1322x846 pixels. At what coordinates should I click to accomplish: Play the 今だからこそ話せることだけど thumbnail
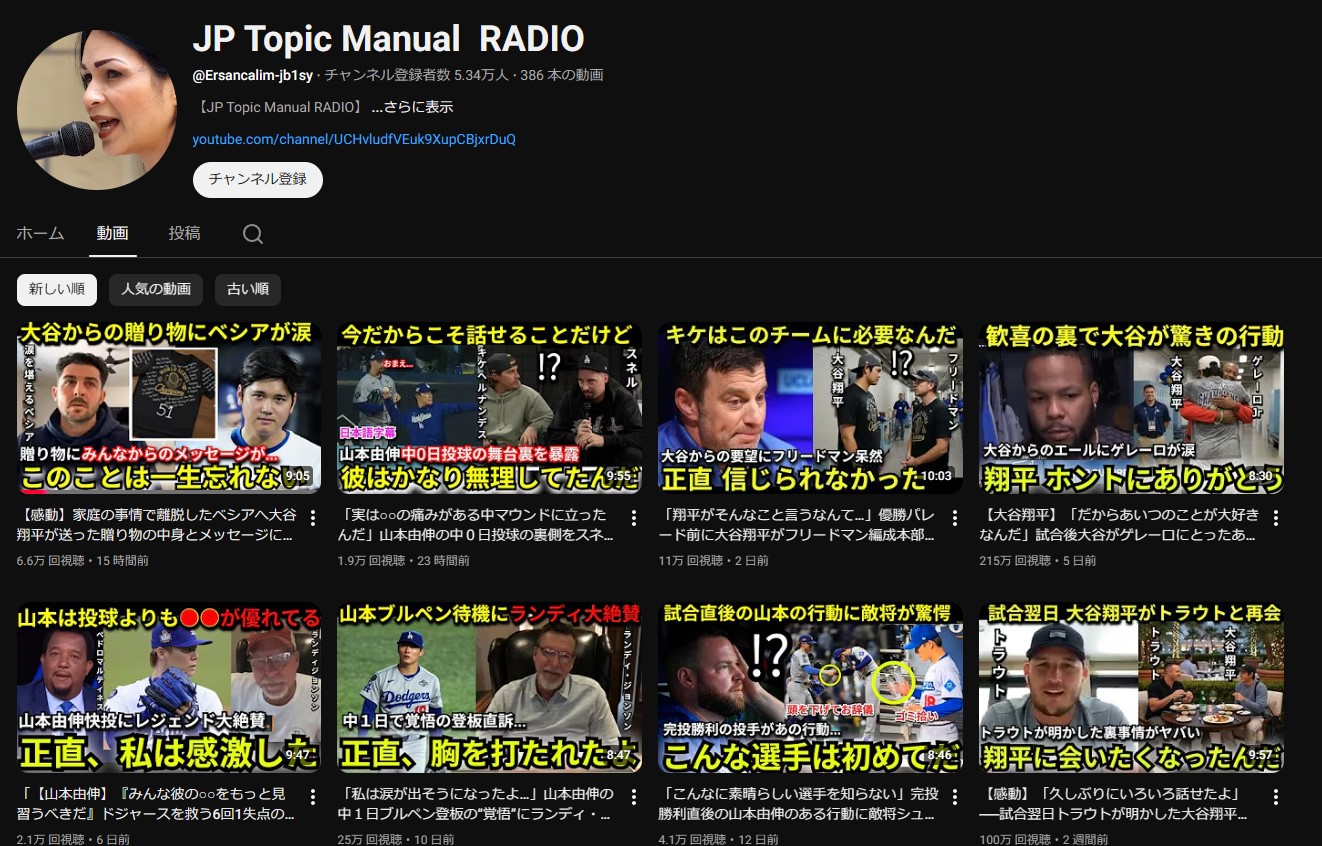(x=490, y=408)
